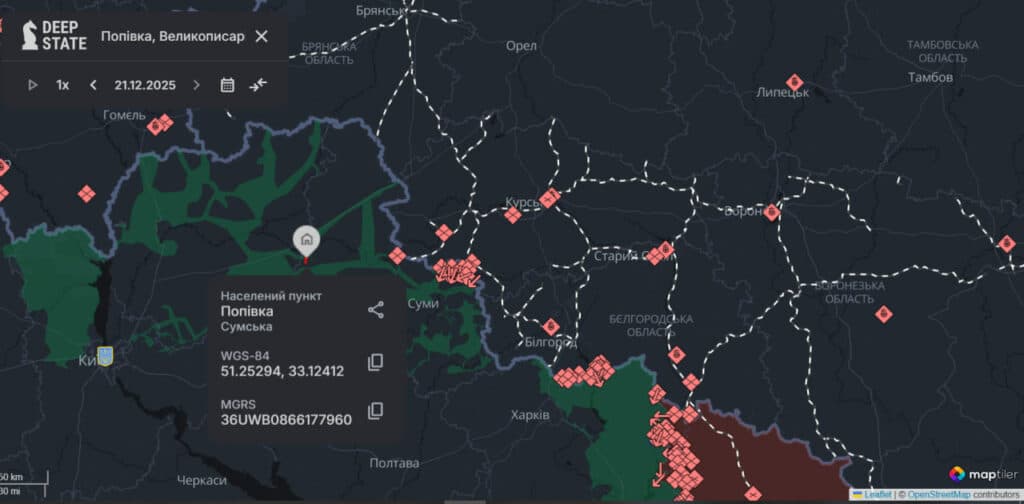Viewport: 1024px width, 504px height.
Task: Copy the MGRS coordinates
Action: 376,410
